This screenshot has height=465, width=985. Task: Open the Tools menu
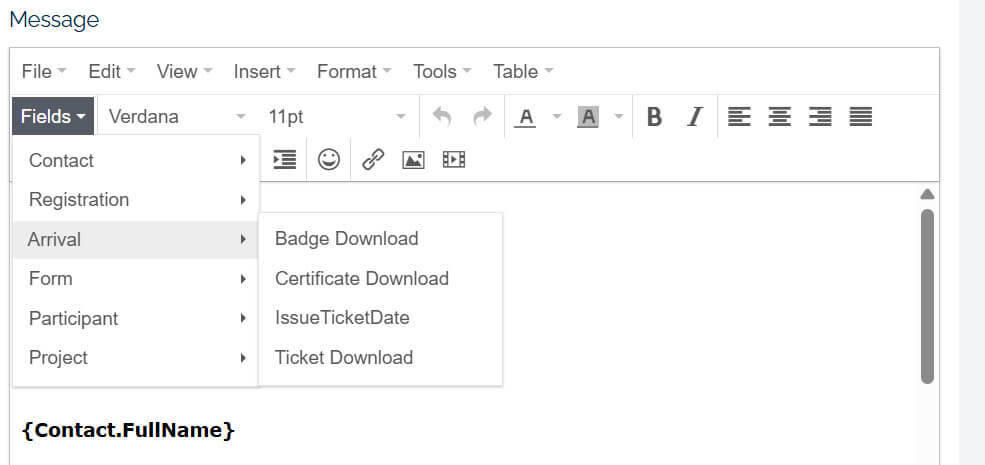coord(442,71)
